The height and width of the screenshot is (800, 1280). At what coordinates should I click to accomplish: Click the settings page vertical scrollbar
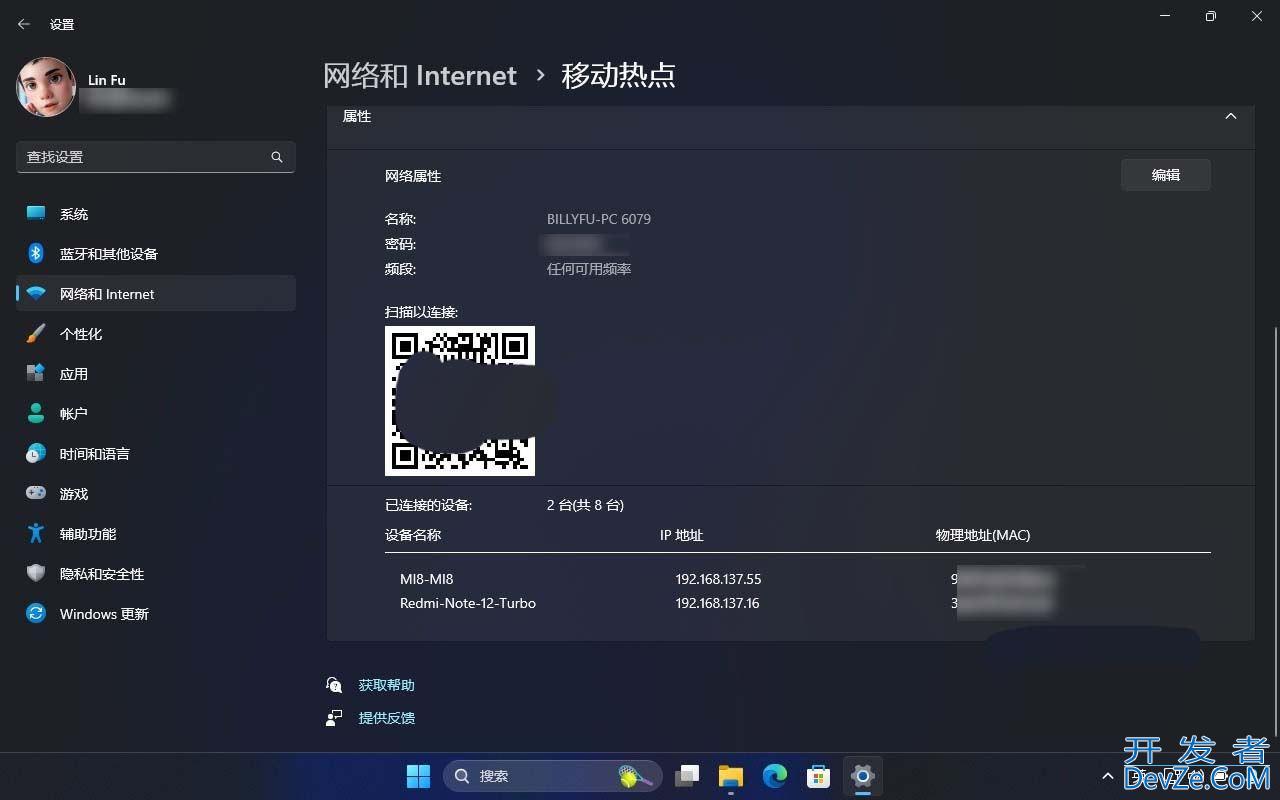pos(1274,530)
